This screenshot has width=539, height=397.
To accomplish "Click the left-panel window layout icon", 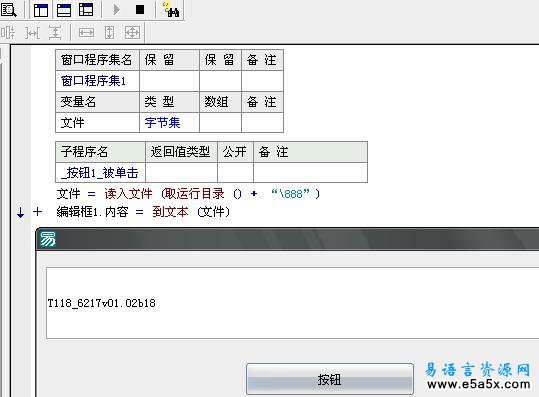I will 41,10.
